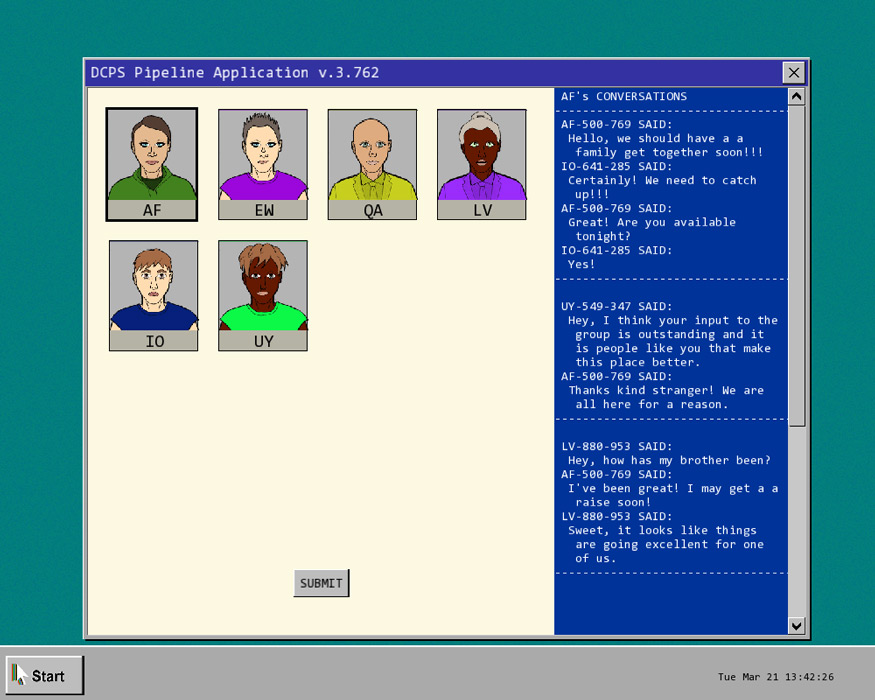Click the AF's CONVERSATIONS heading
875x700 pixels.
point(624,97)
